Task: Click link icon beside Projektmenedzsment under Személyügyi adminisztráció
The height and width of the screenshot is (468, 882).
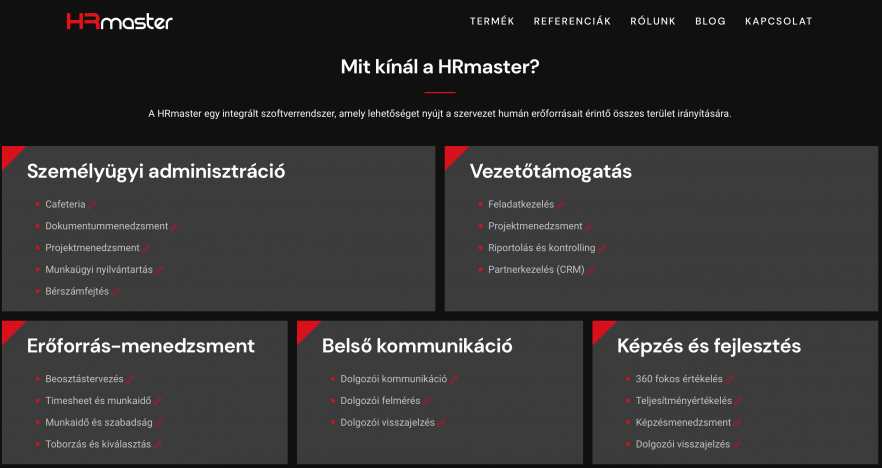Action: [146, 249]
